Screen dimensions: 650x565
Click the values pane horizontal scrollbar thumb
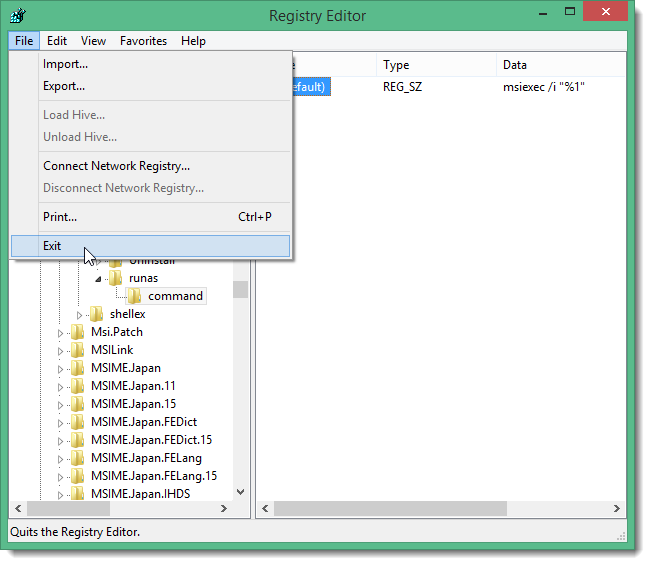tap(390, 508)
